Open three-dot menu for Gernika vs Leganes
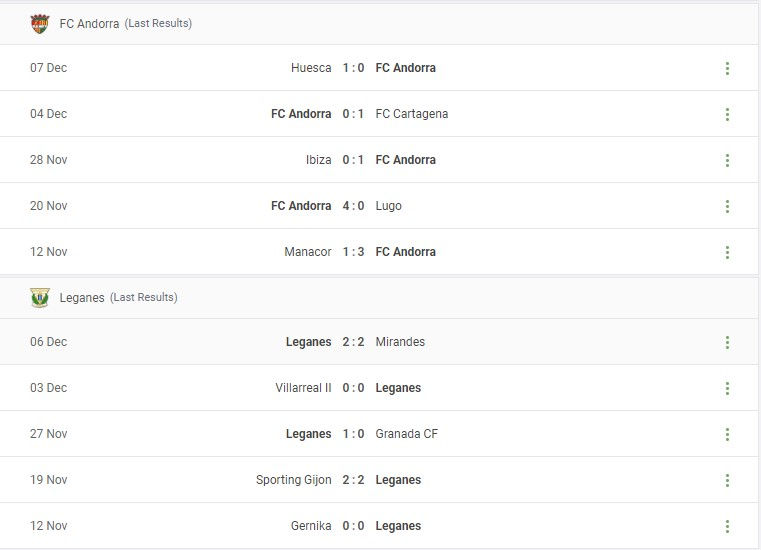 (727, 526)
